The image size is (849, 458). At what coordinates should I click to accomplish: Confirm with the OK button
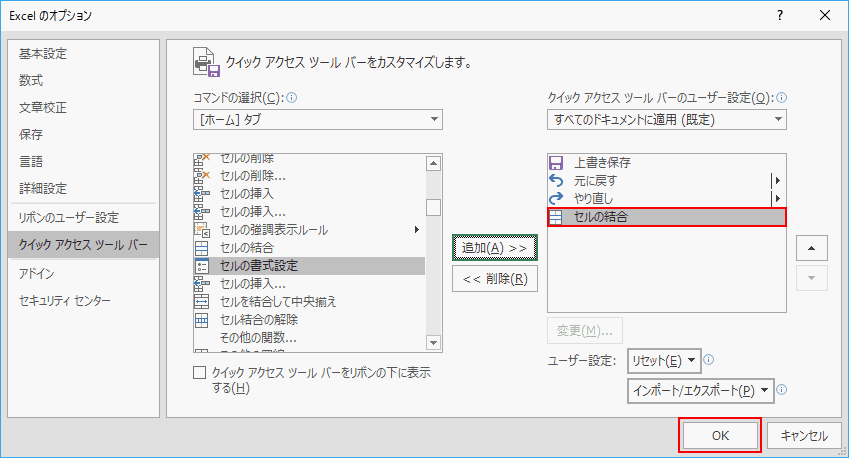[x=720, y=436]
